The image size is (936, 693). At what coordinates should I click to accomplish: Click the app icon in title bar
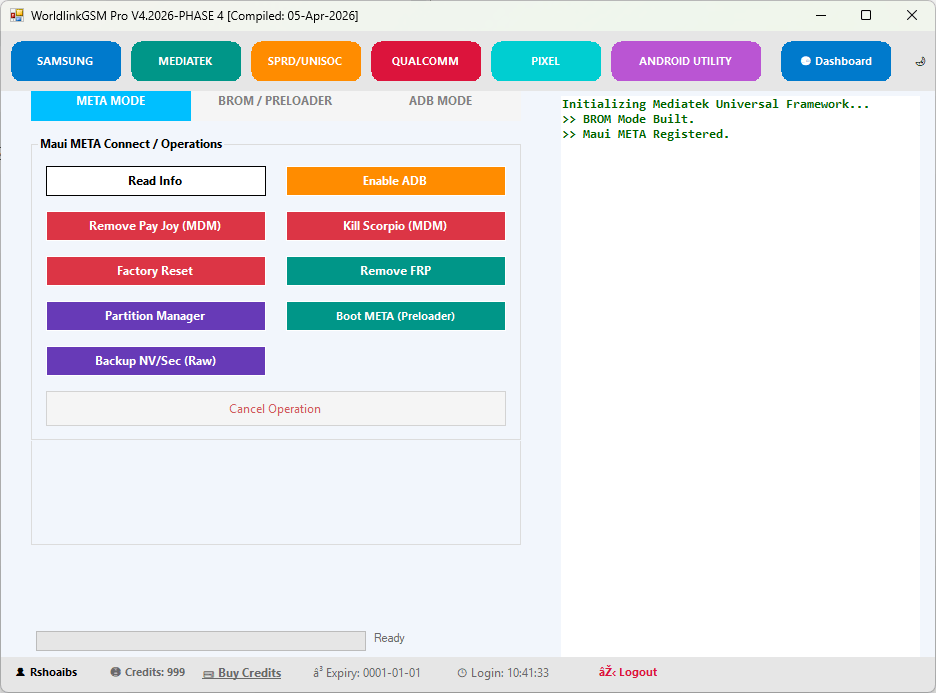17,16
